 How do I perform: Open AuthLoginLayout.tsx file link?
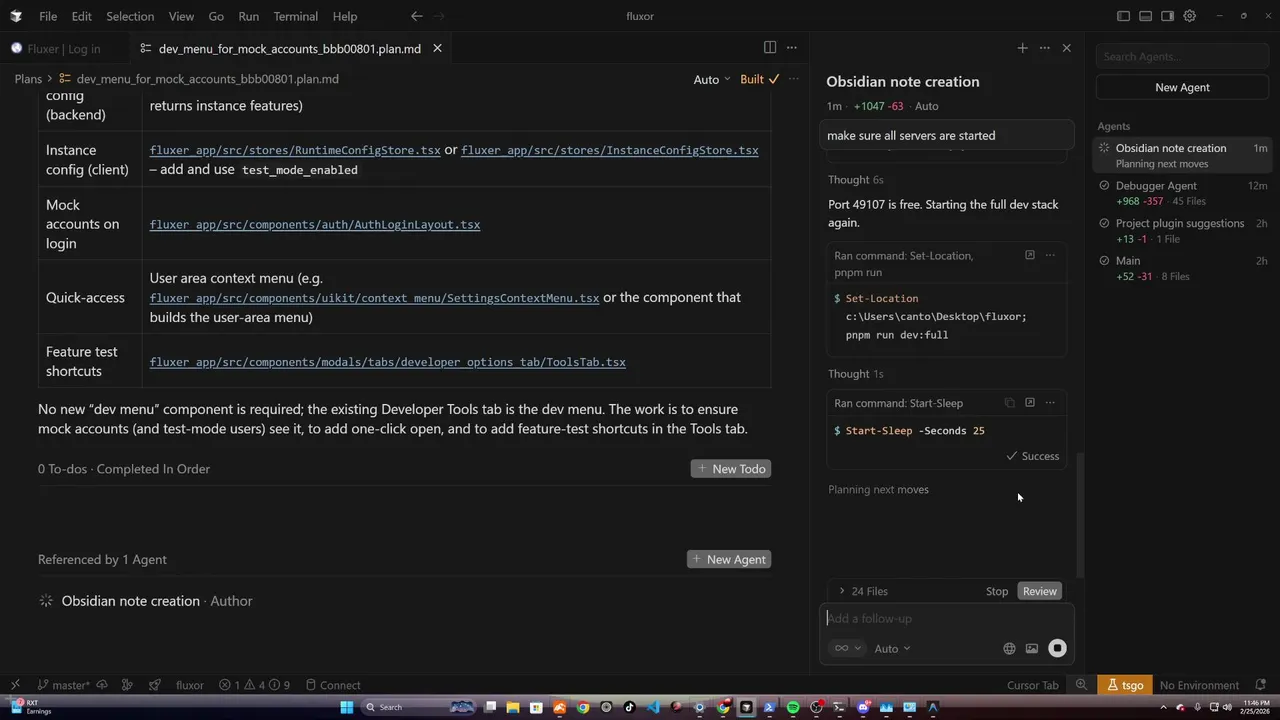[315, 225]
